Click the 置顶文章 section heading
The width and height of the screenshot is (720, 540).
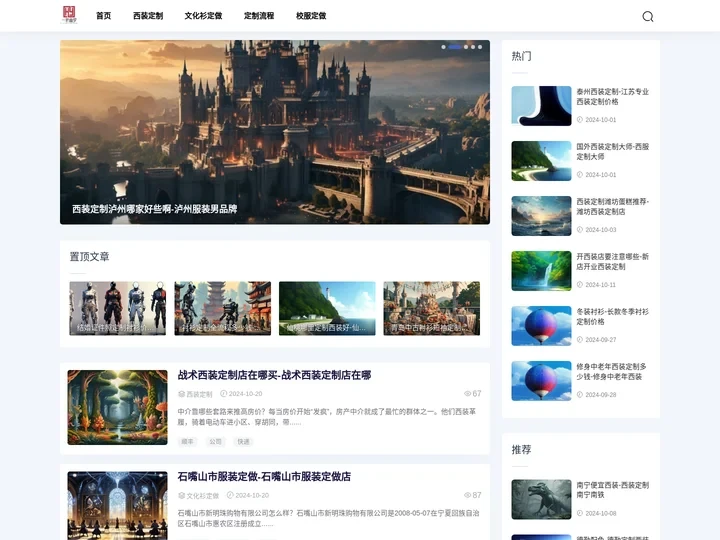coord(90,257)
